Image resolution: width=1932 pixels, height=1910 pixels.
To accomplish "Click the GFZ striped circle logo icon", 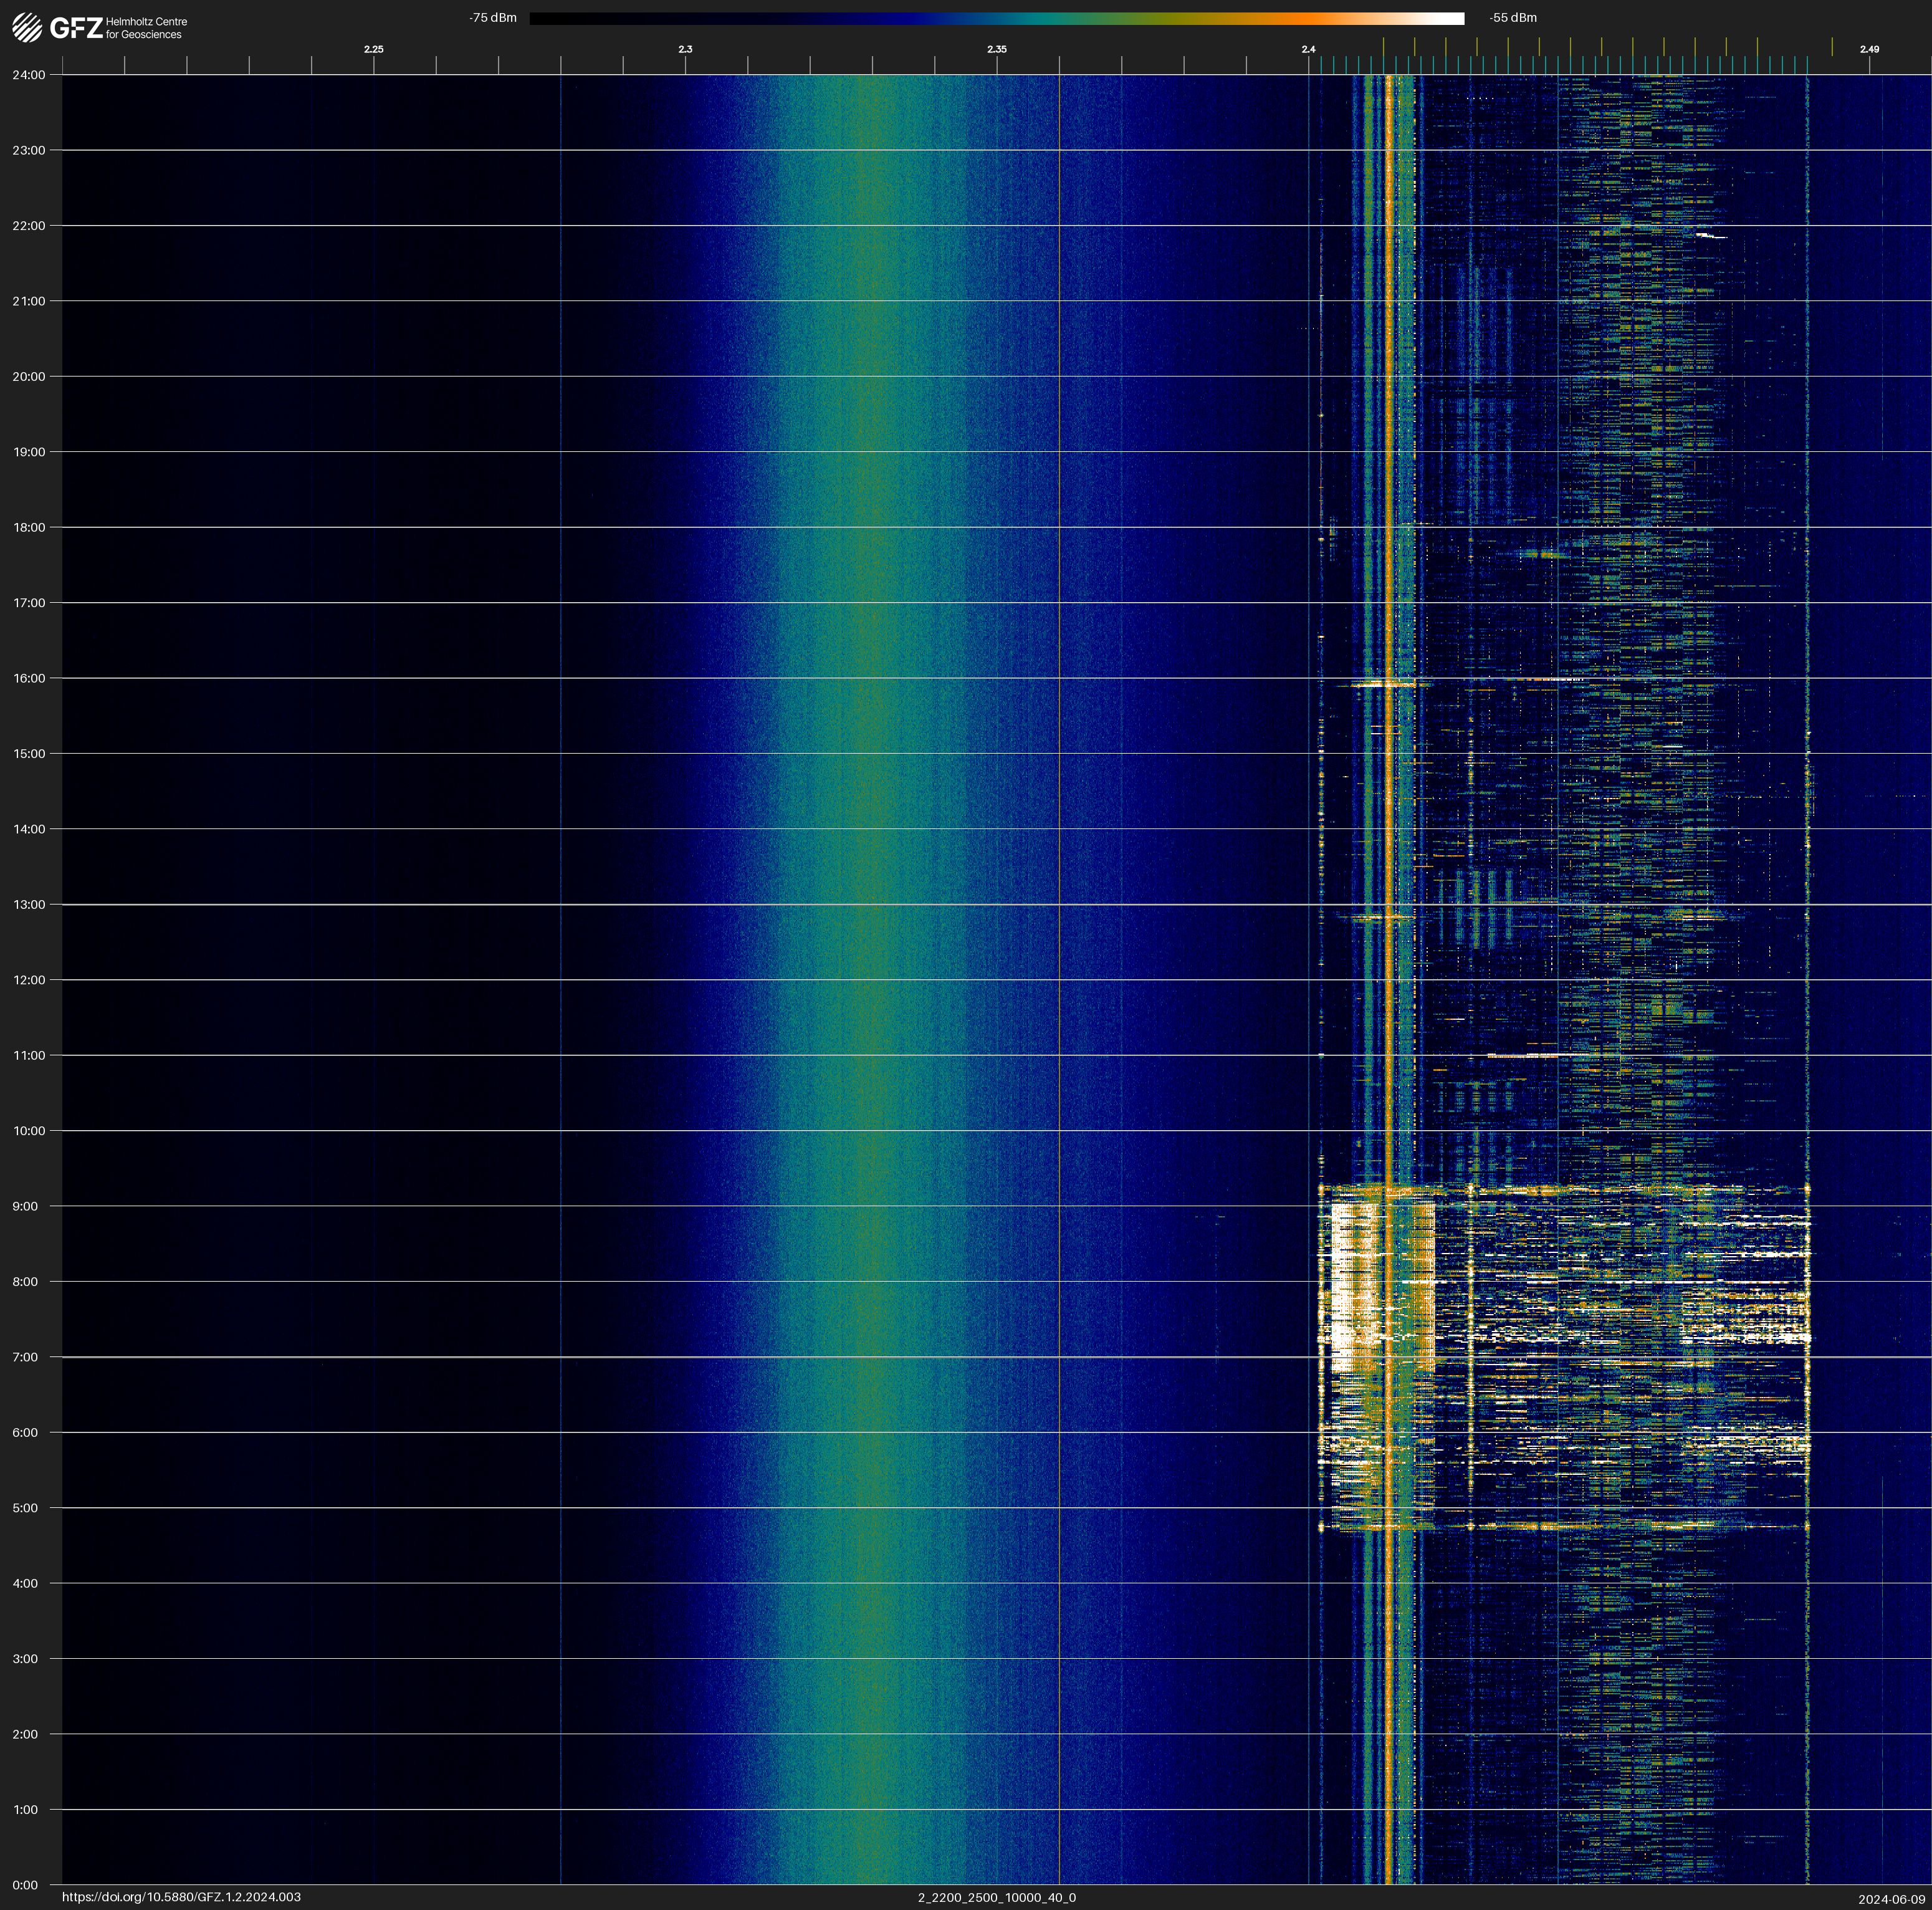I will click(x=27, y=28).
